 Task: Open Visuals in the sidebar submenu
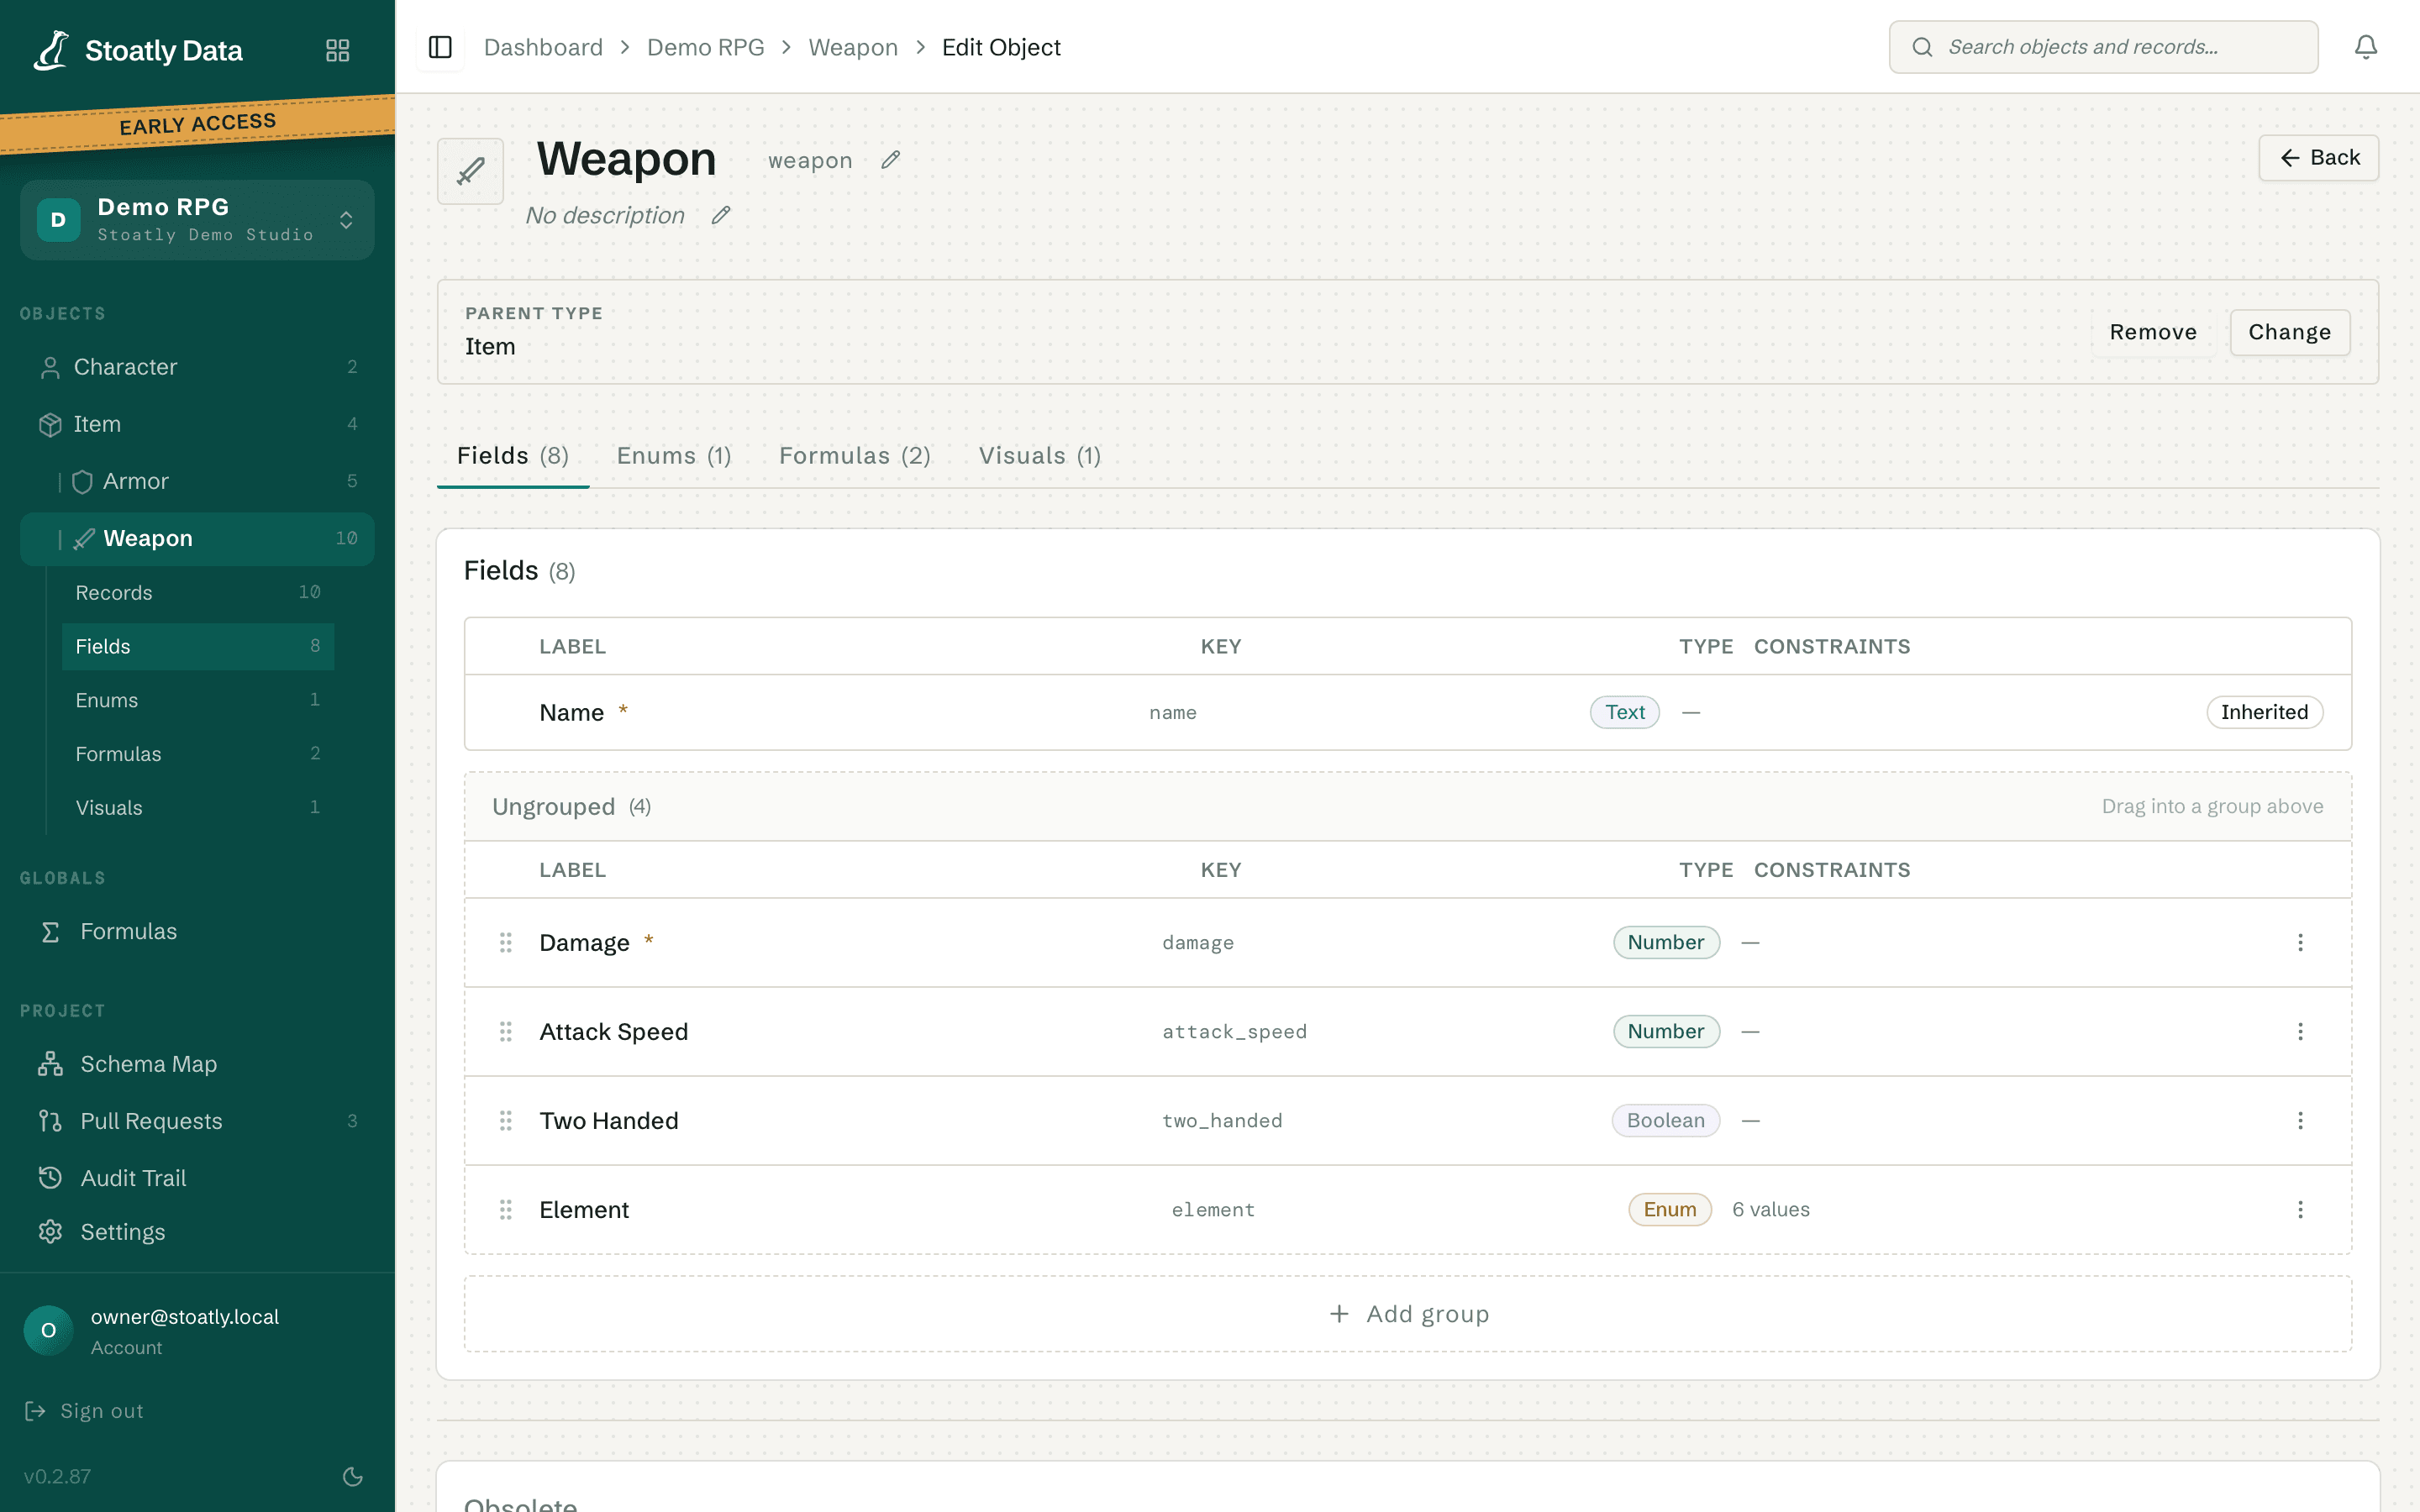point(198,807)
